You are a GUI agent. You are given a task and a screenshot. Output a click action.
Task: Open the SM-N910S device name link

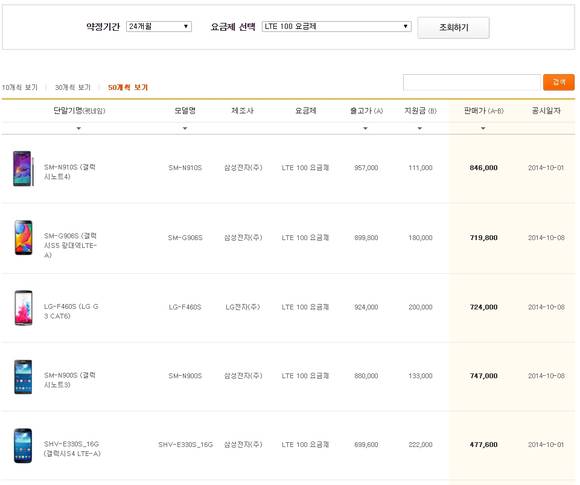(x=70, y=172)
